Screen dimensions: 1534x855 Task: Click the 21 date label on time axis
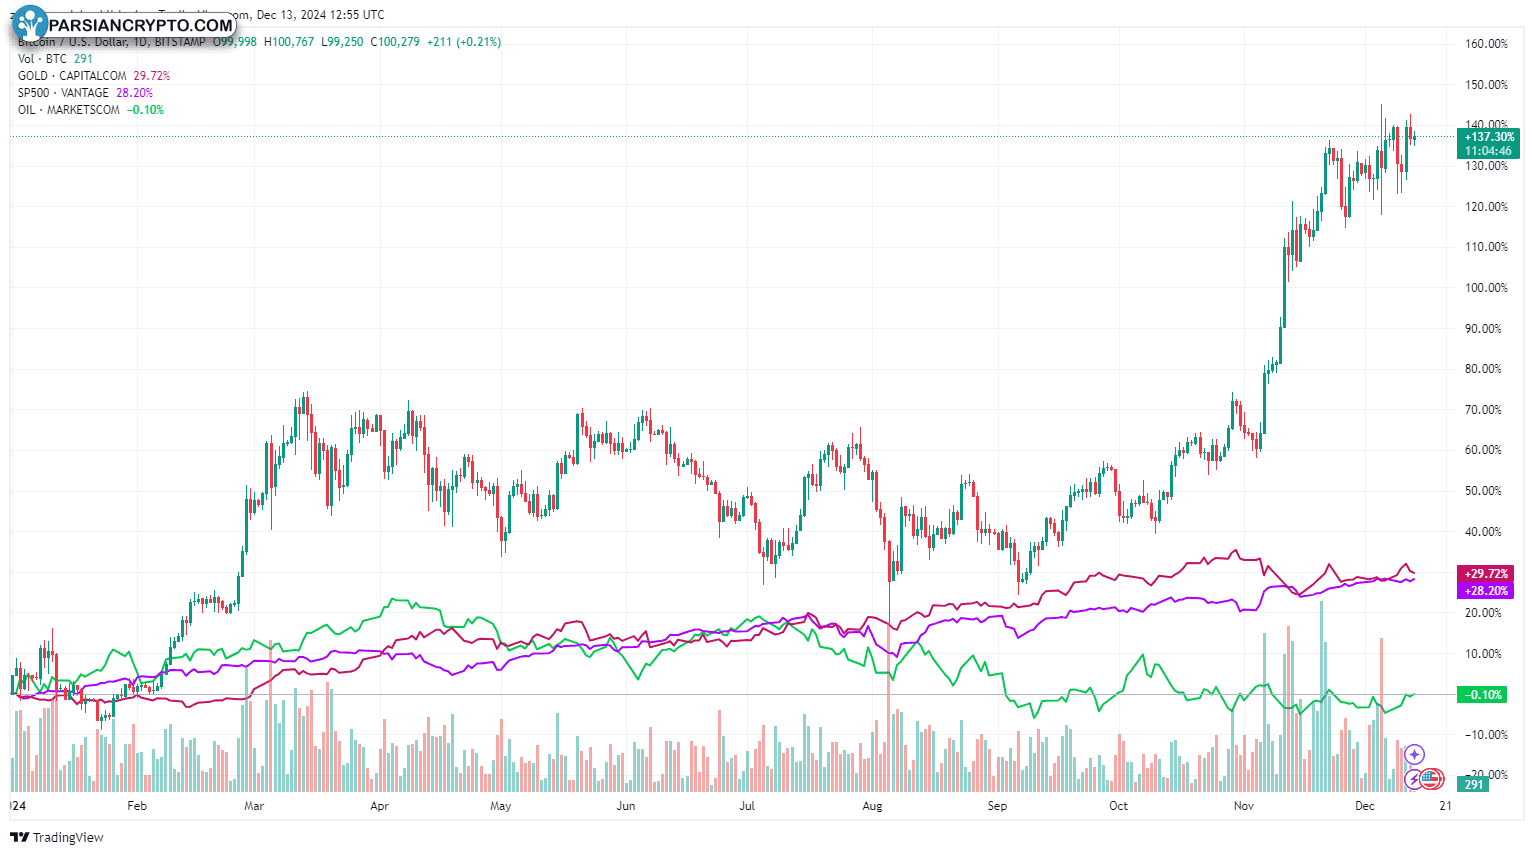1445,806
